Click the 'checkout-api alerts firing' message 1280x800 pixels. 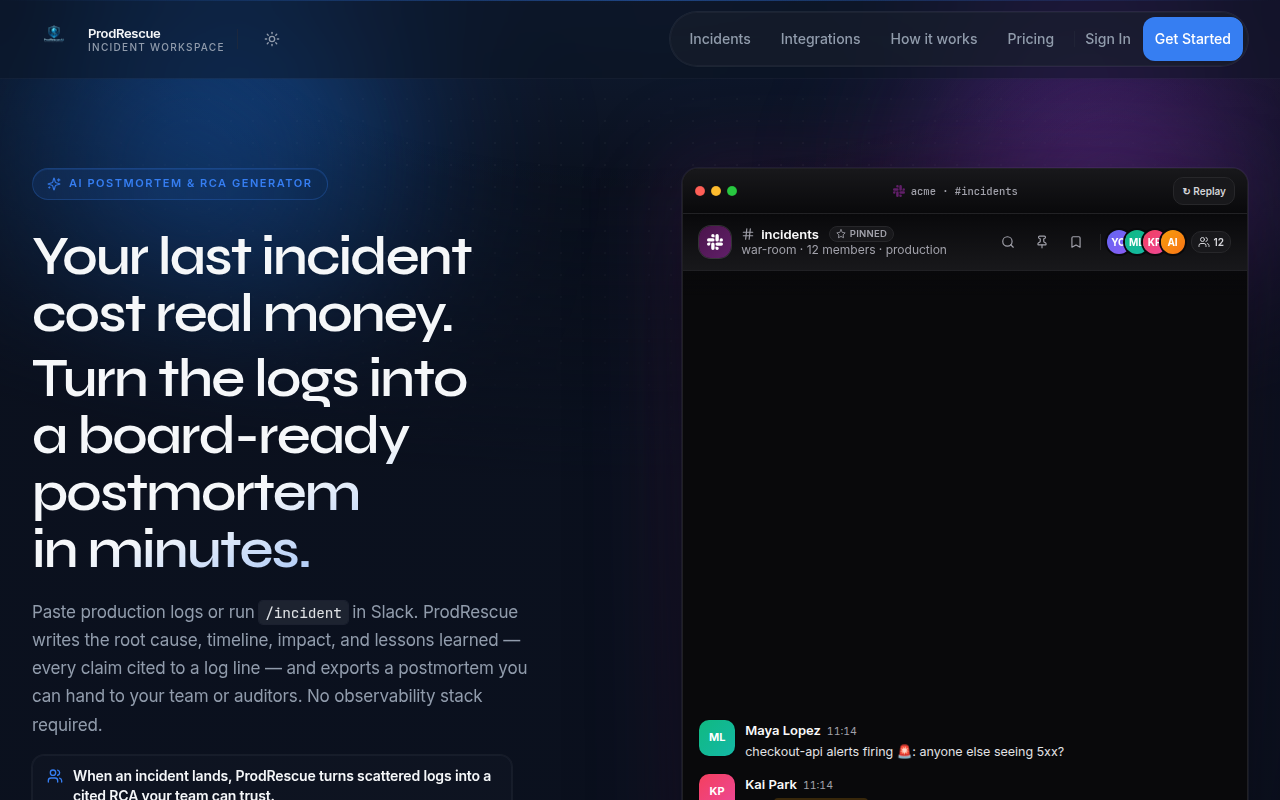coord(905,752)
